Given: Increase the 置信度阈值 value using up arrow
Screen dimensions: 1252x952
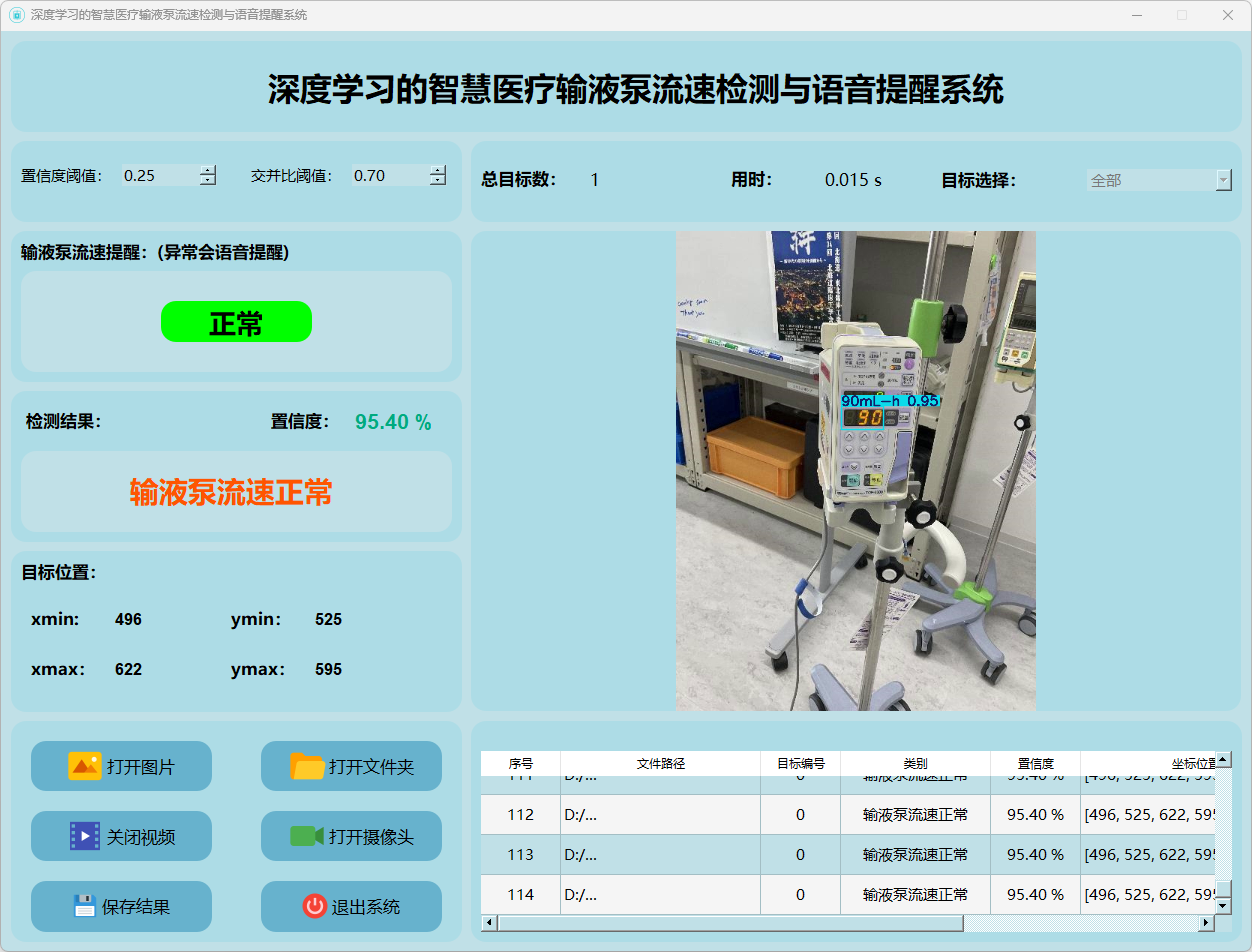Looking at the screenshot, I should (208, 170).
